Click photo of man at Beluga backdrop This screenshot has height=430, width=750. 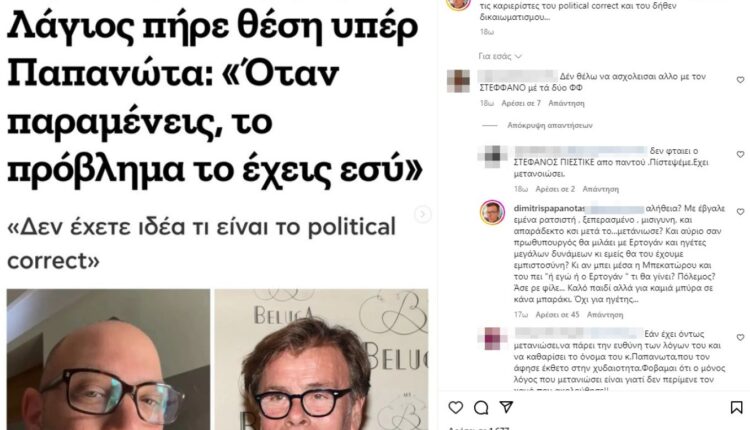click(x=321, y=359)
